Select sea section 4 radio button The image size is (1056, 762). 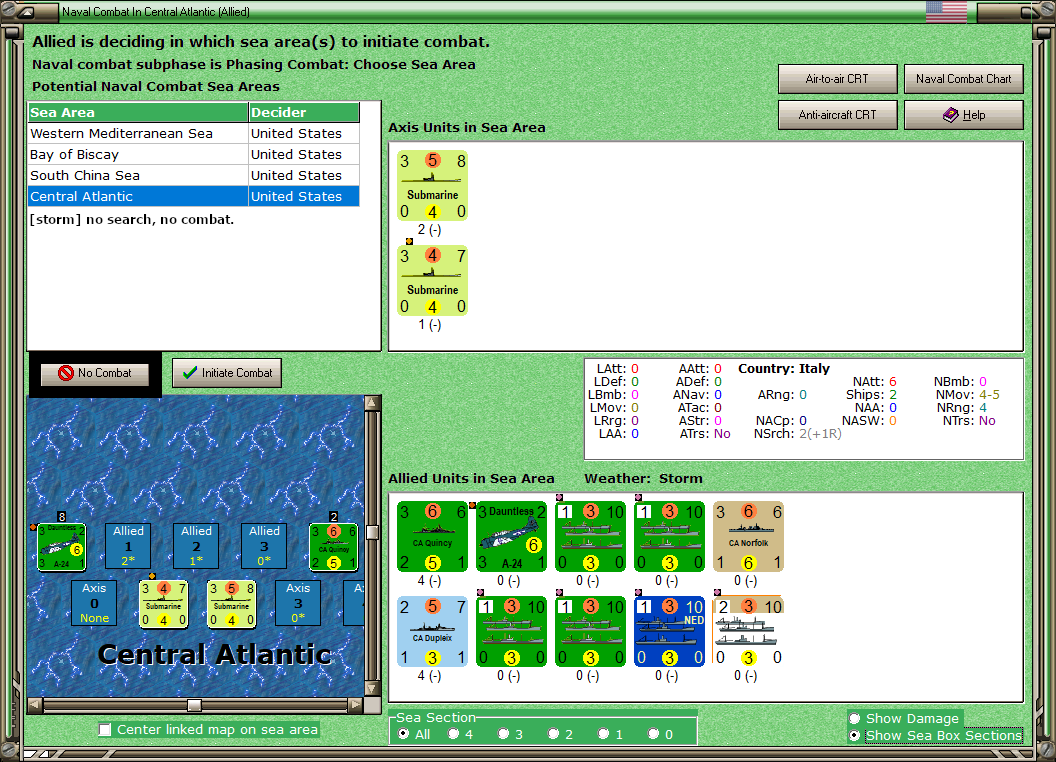(453, 734)
